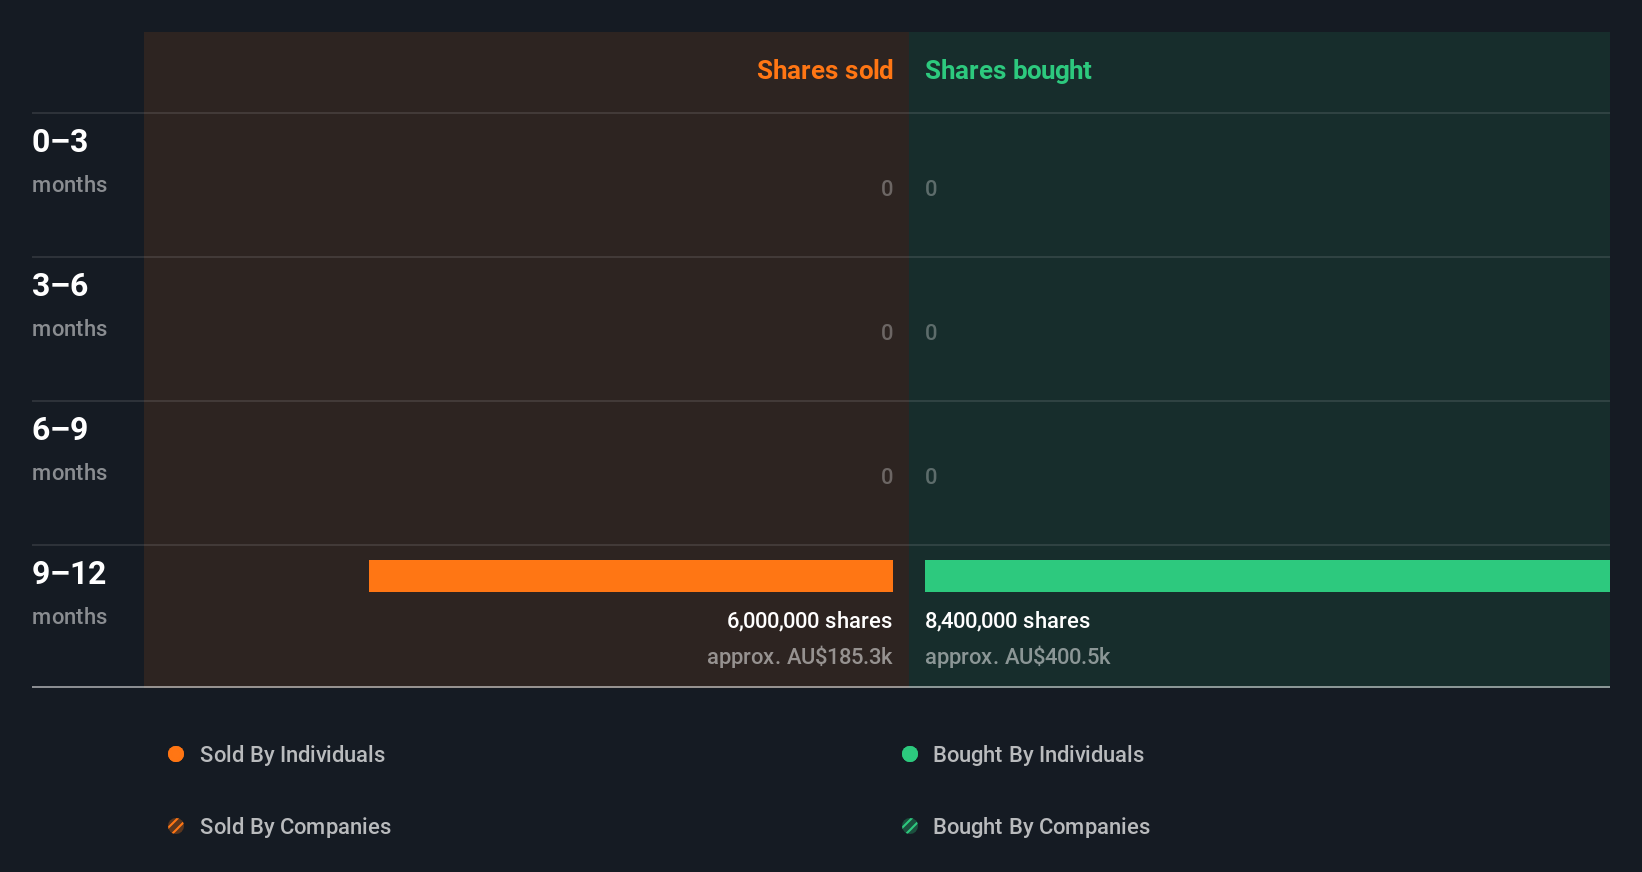Click the green Bought By Individuals legend dot
1642x872 pixels.
pos(910,754)
